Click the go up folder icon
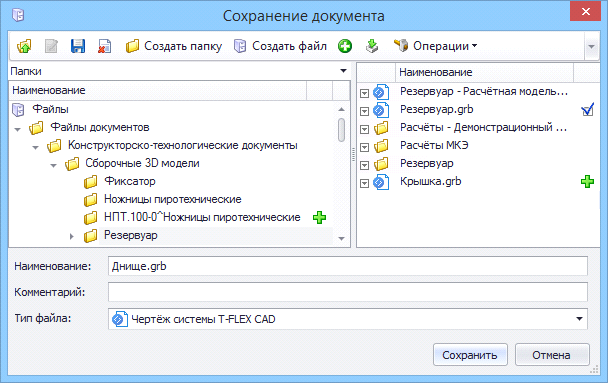 [24, 46]
